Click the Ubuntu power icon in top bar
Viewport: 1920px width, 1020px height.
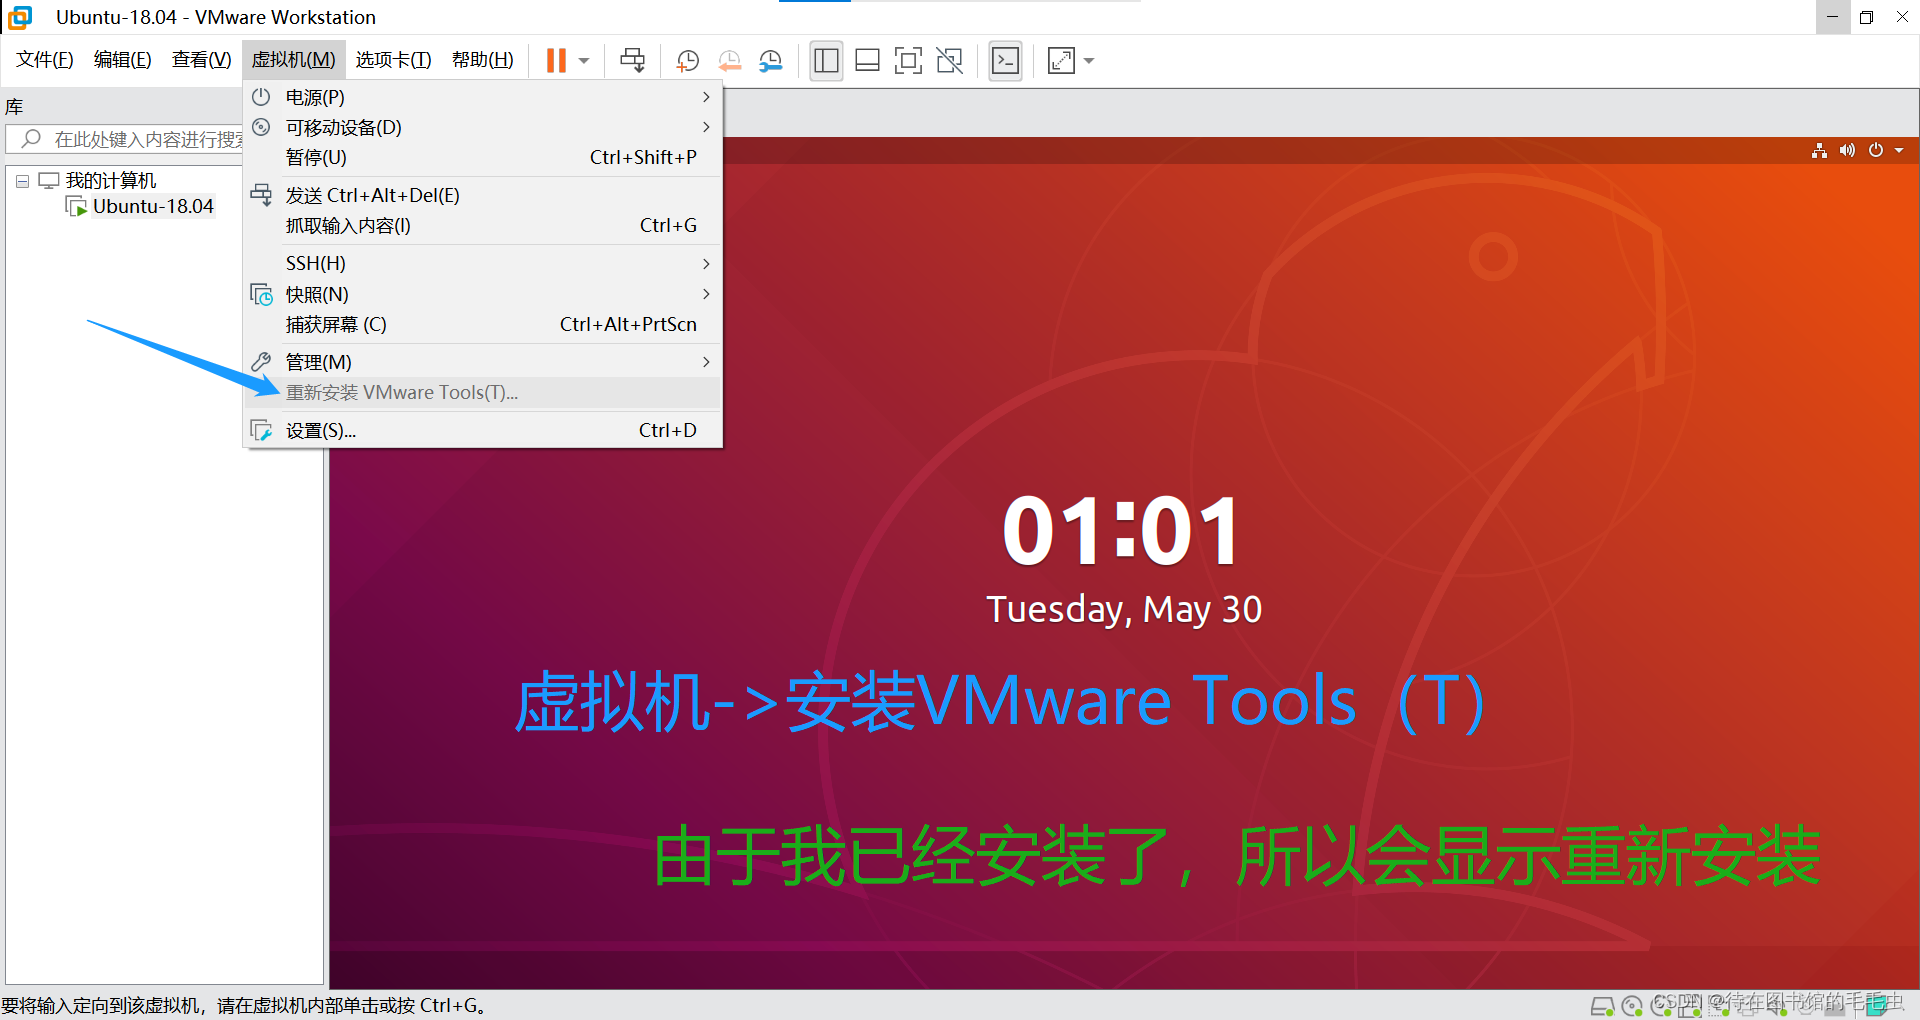1876,150
